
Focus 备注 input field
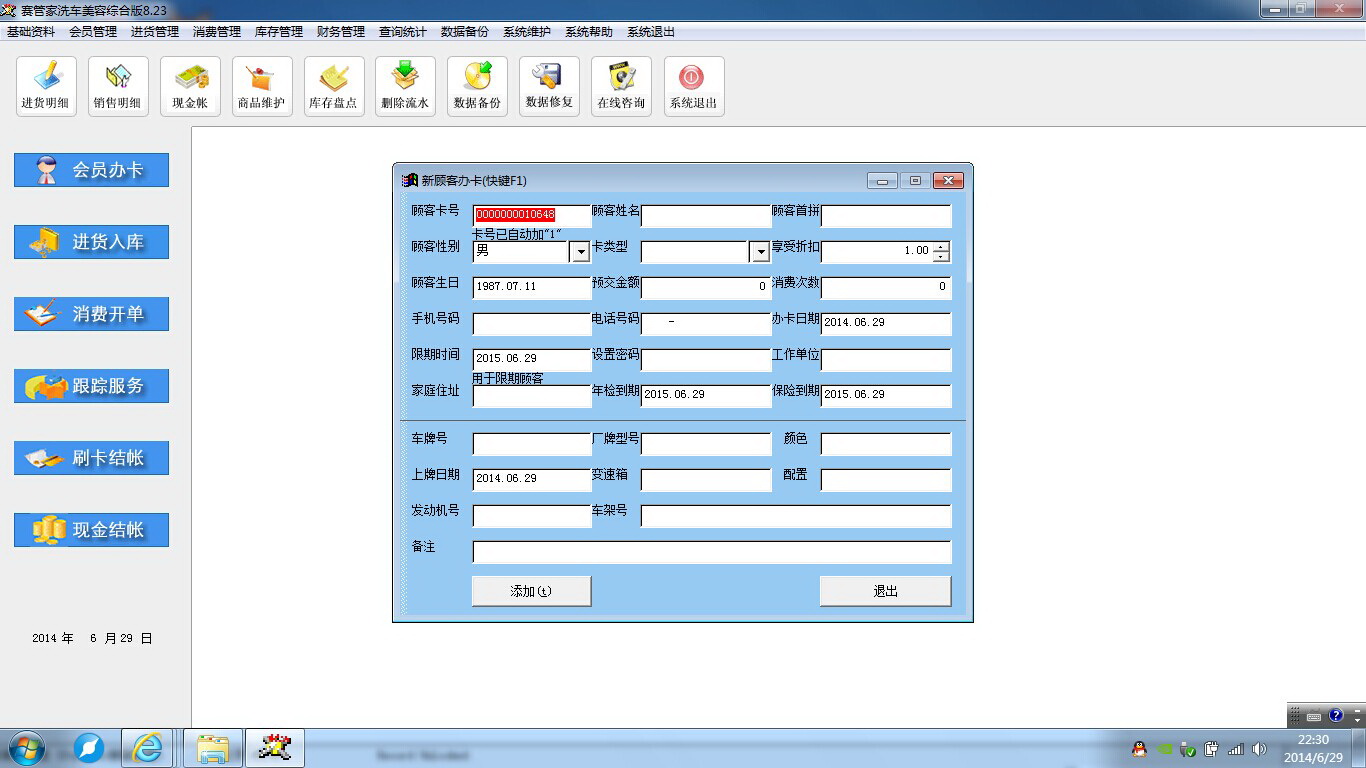click(712, 552)
